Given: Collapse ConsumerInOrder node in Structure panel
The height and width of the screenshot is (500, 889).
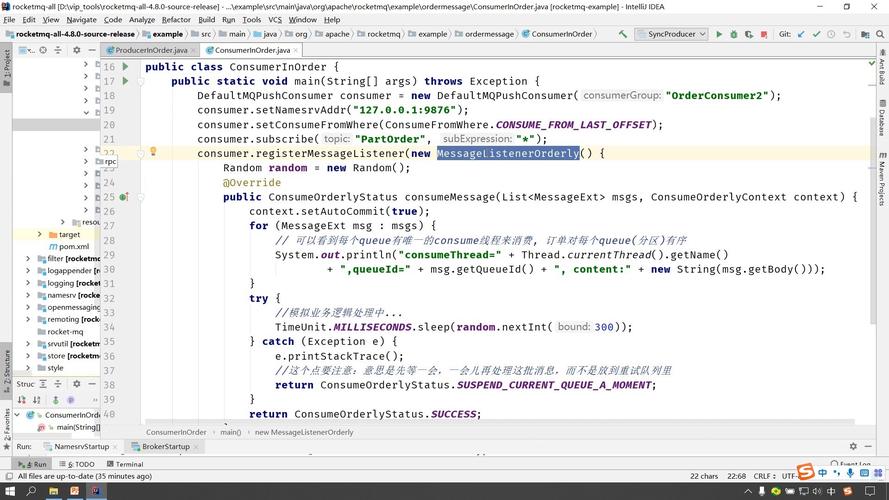Looking at the screenshot, I should point(17,415).
